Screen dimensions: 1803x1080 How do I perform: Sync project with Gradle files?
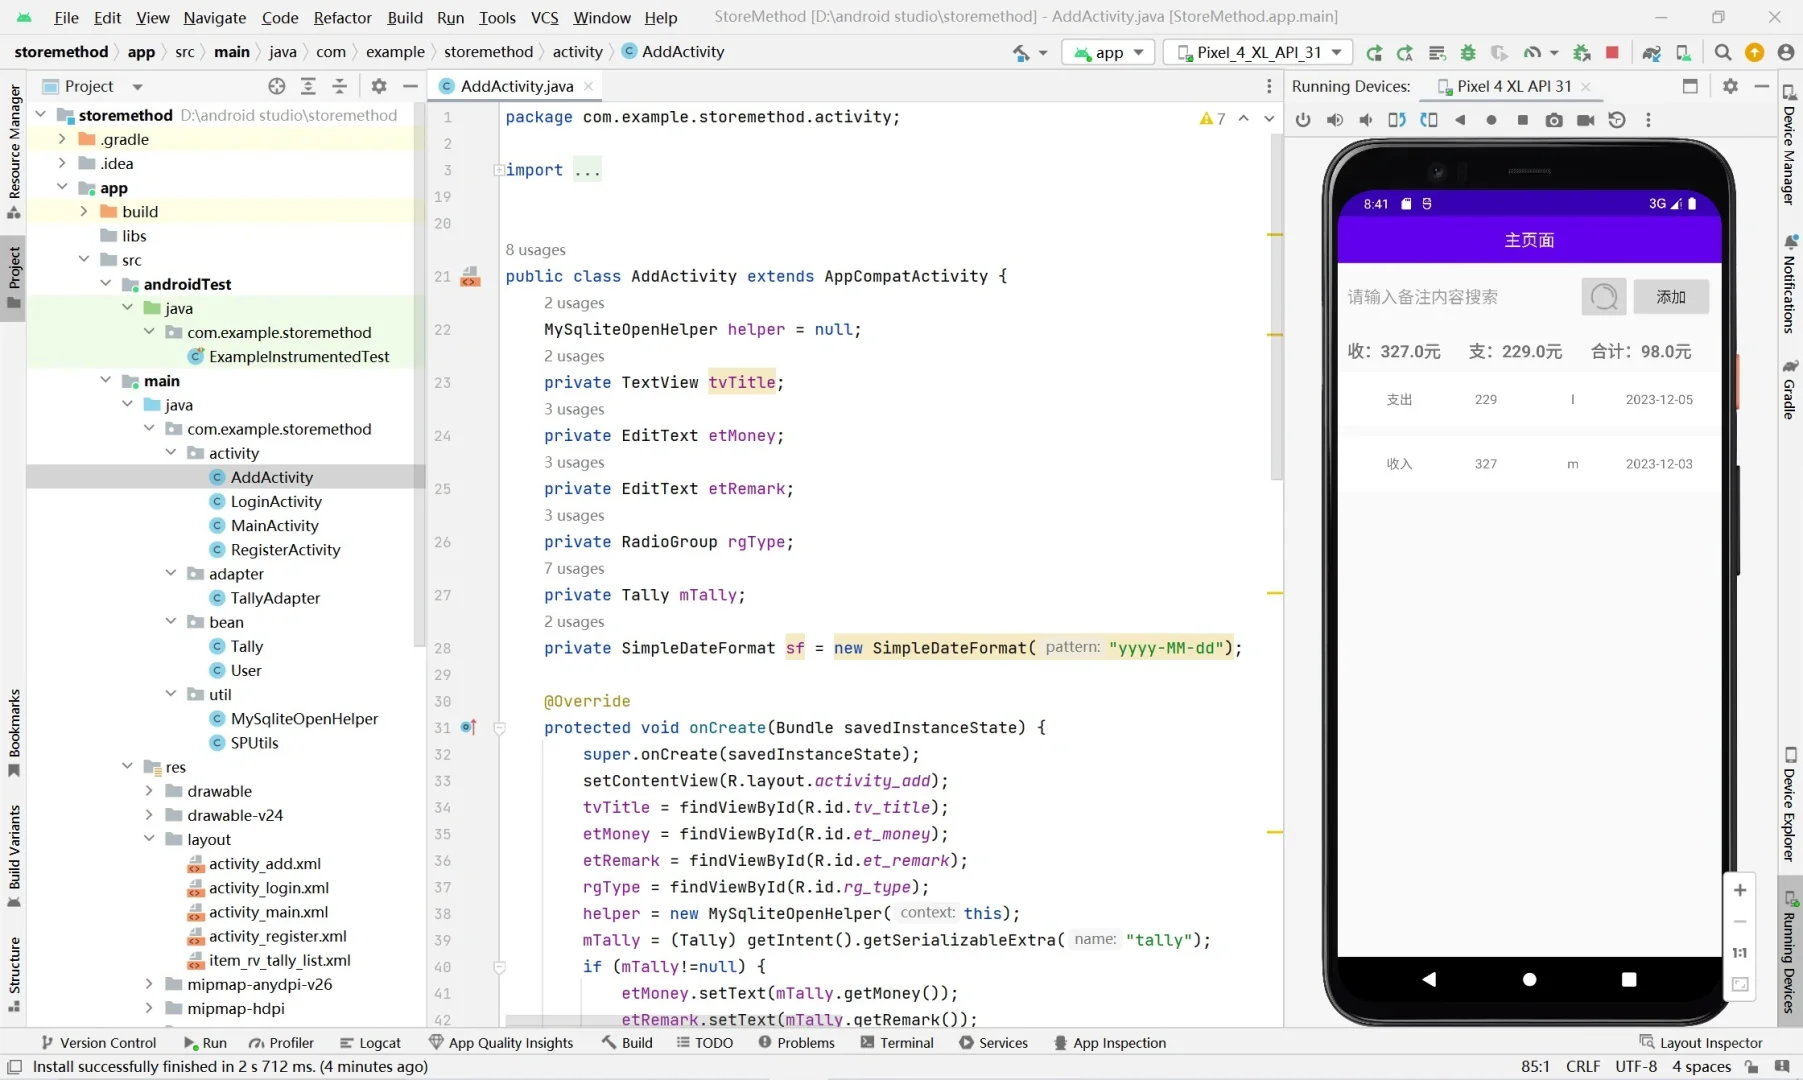[x=1652, y=52]
